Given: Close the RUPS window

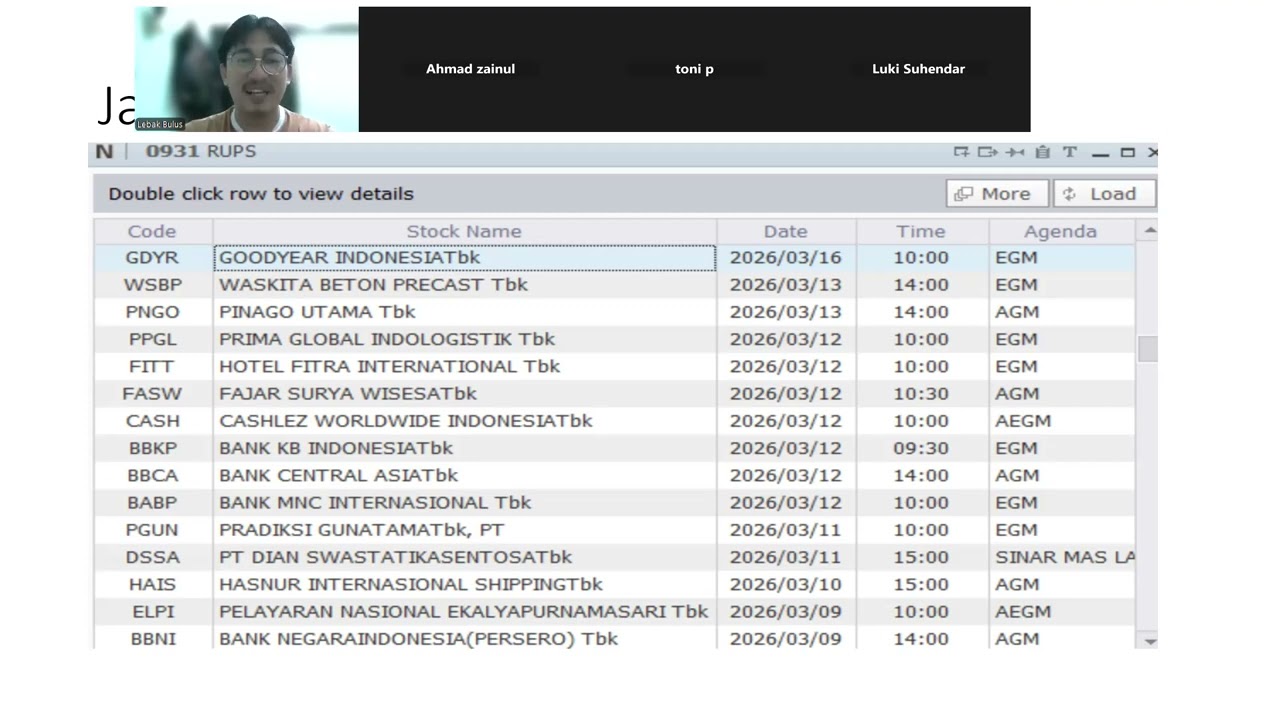Looking at the screenshot, I should [1152, 152].
